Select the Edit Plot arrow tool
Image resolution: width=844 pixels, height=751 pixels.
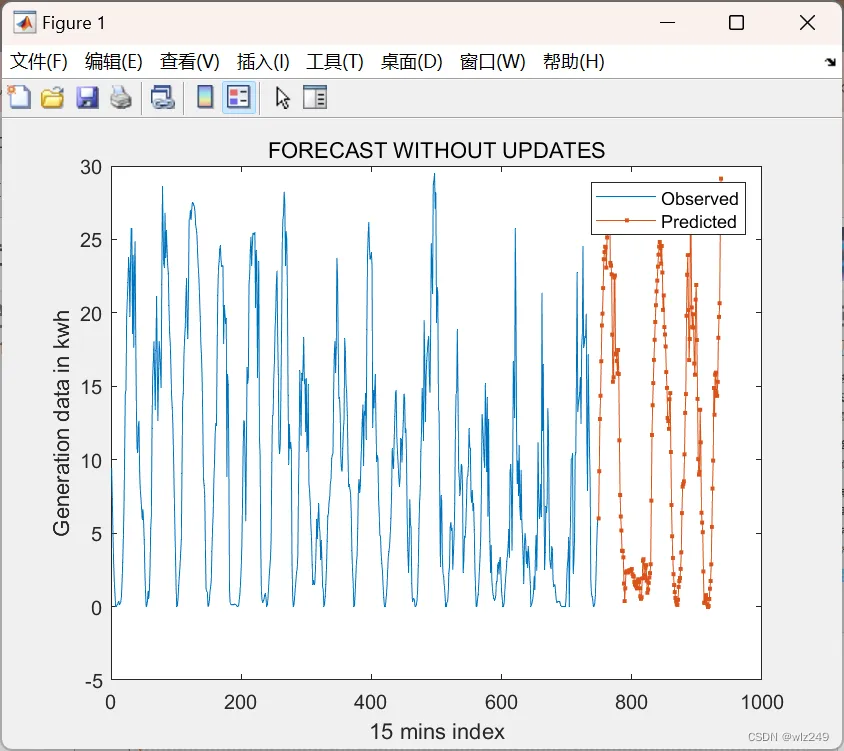[x=283, y=98]
